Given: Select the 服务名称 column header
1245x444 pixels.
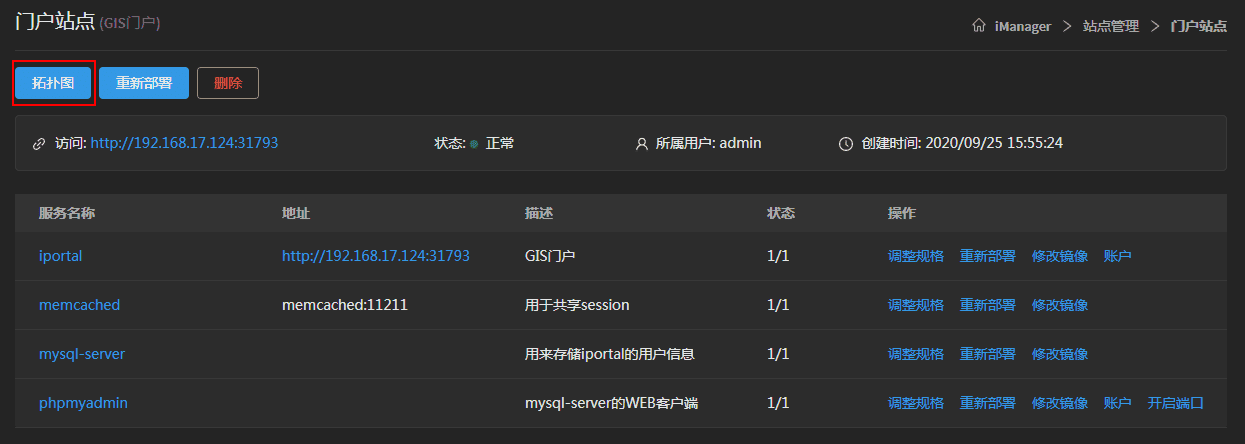Looking at the screenshot, I should pos(67,213).
